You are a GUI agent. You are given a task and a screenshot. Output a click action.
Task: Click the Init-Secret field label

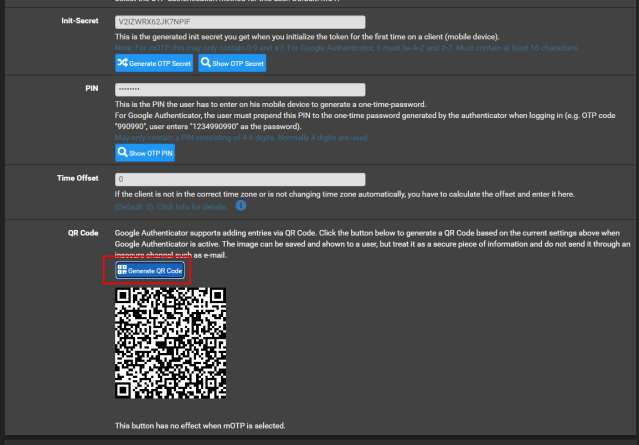point(80,21)
